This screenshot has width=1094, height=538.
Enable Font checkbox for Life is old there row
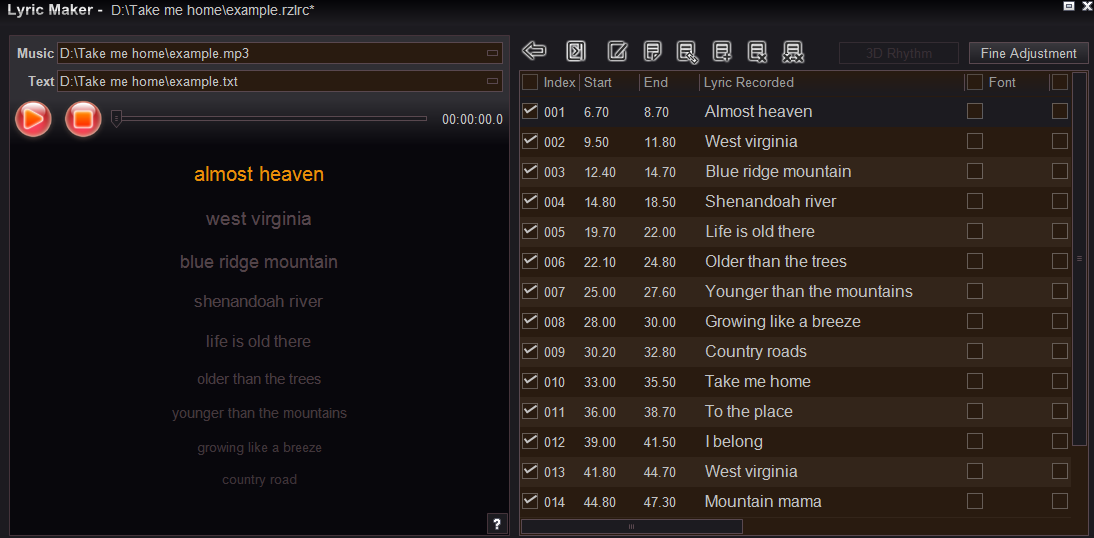(x=975, y=231)
